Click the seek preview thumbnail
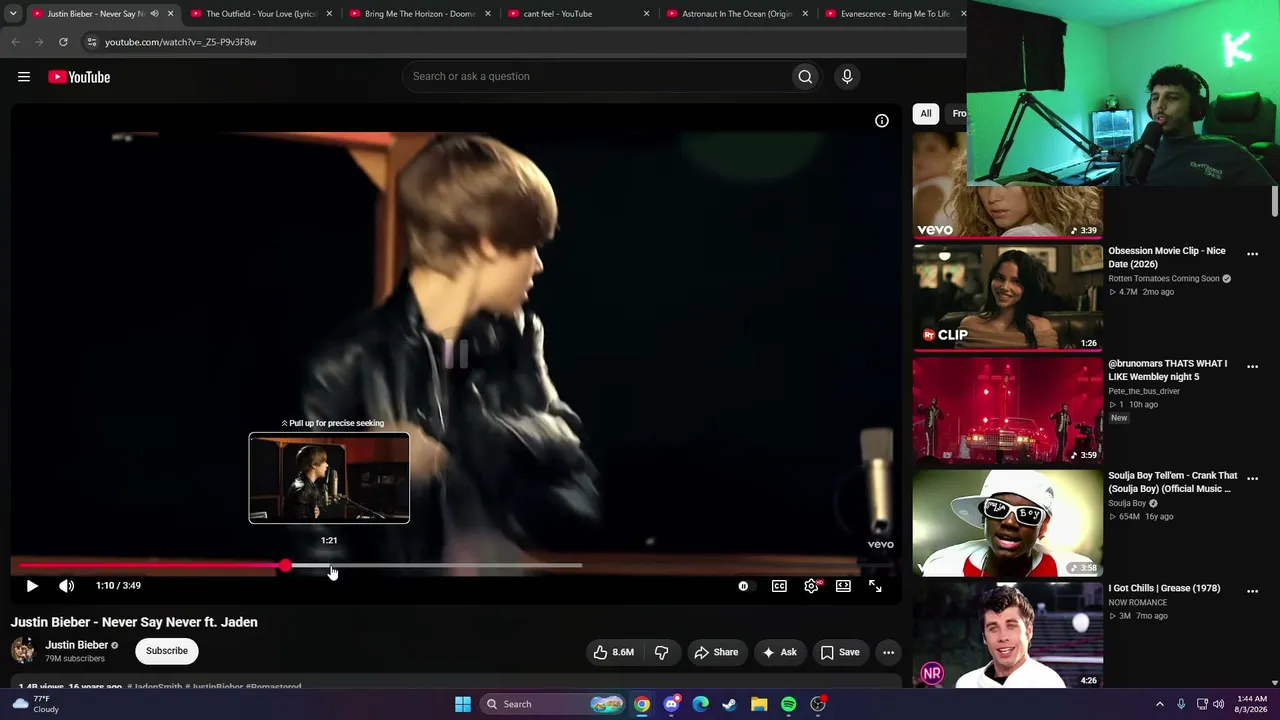 (329, 478)
